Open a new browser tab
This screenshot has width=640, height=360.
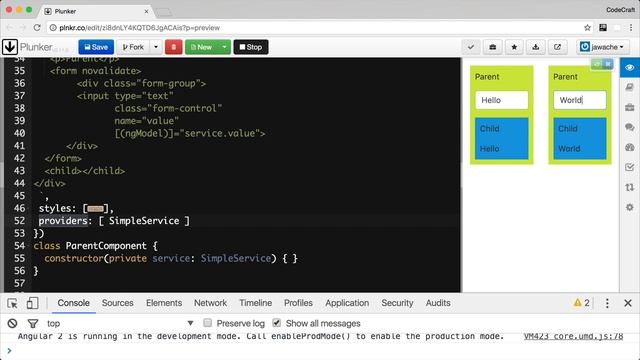pos(164,12)
